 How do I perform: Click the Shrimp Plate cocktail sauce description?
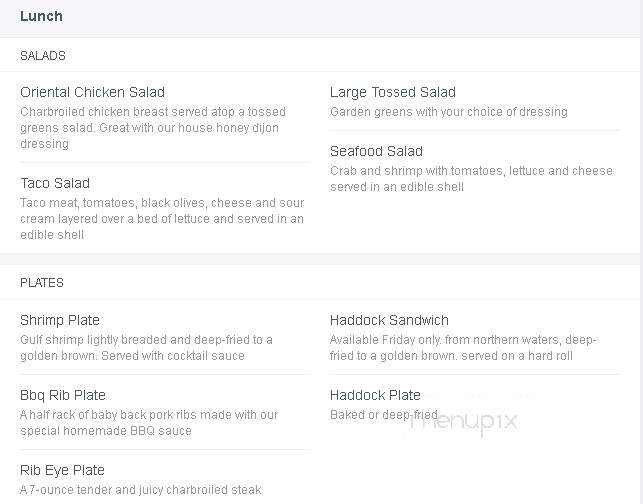pyautogui.click(x=146, y=348)
